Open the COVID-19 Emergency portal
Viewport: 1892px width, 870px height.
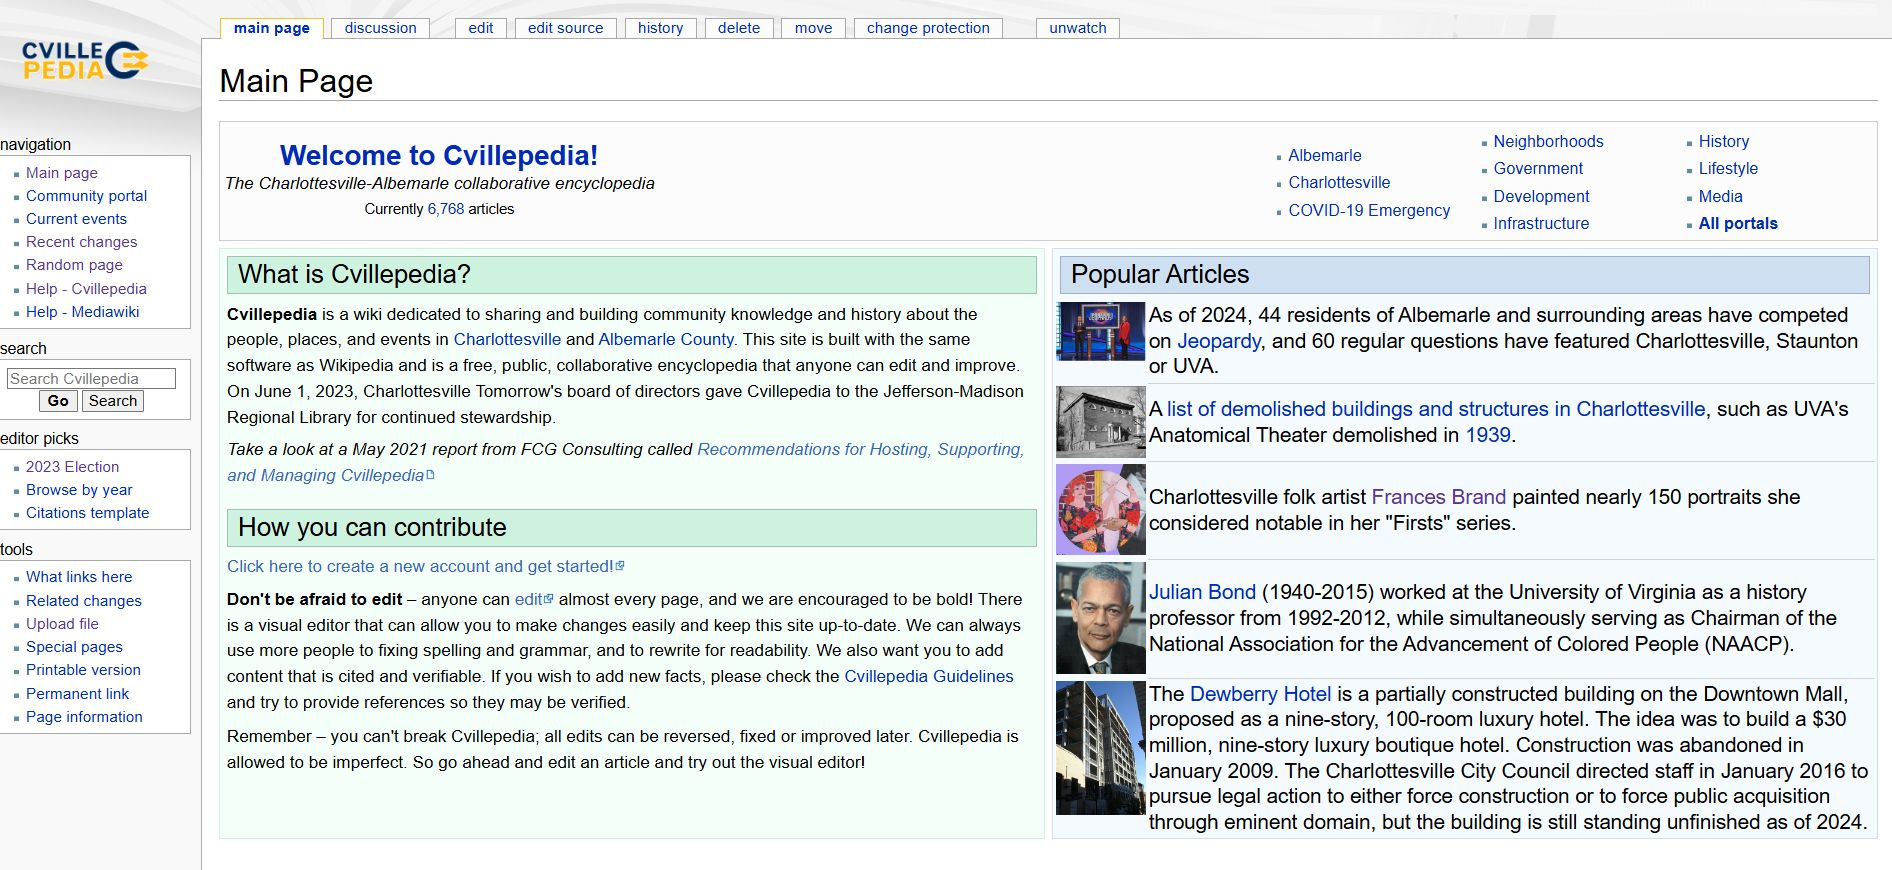(1369, 210)
